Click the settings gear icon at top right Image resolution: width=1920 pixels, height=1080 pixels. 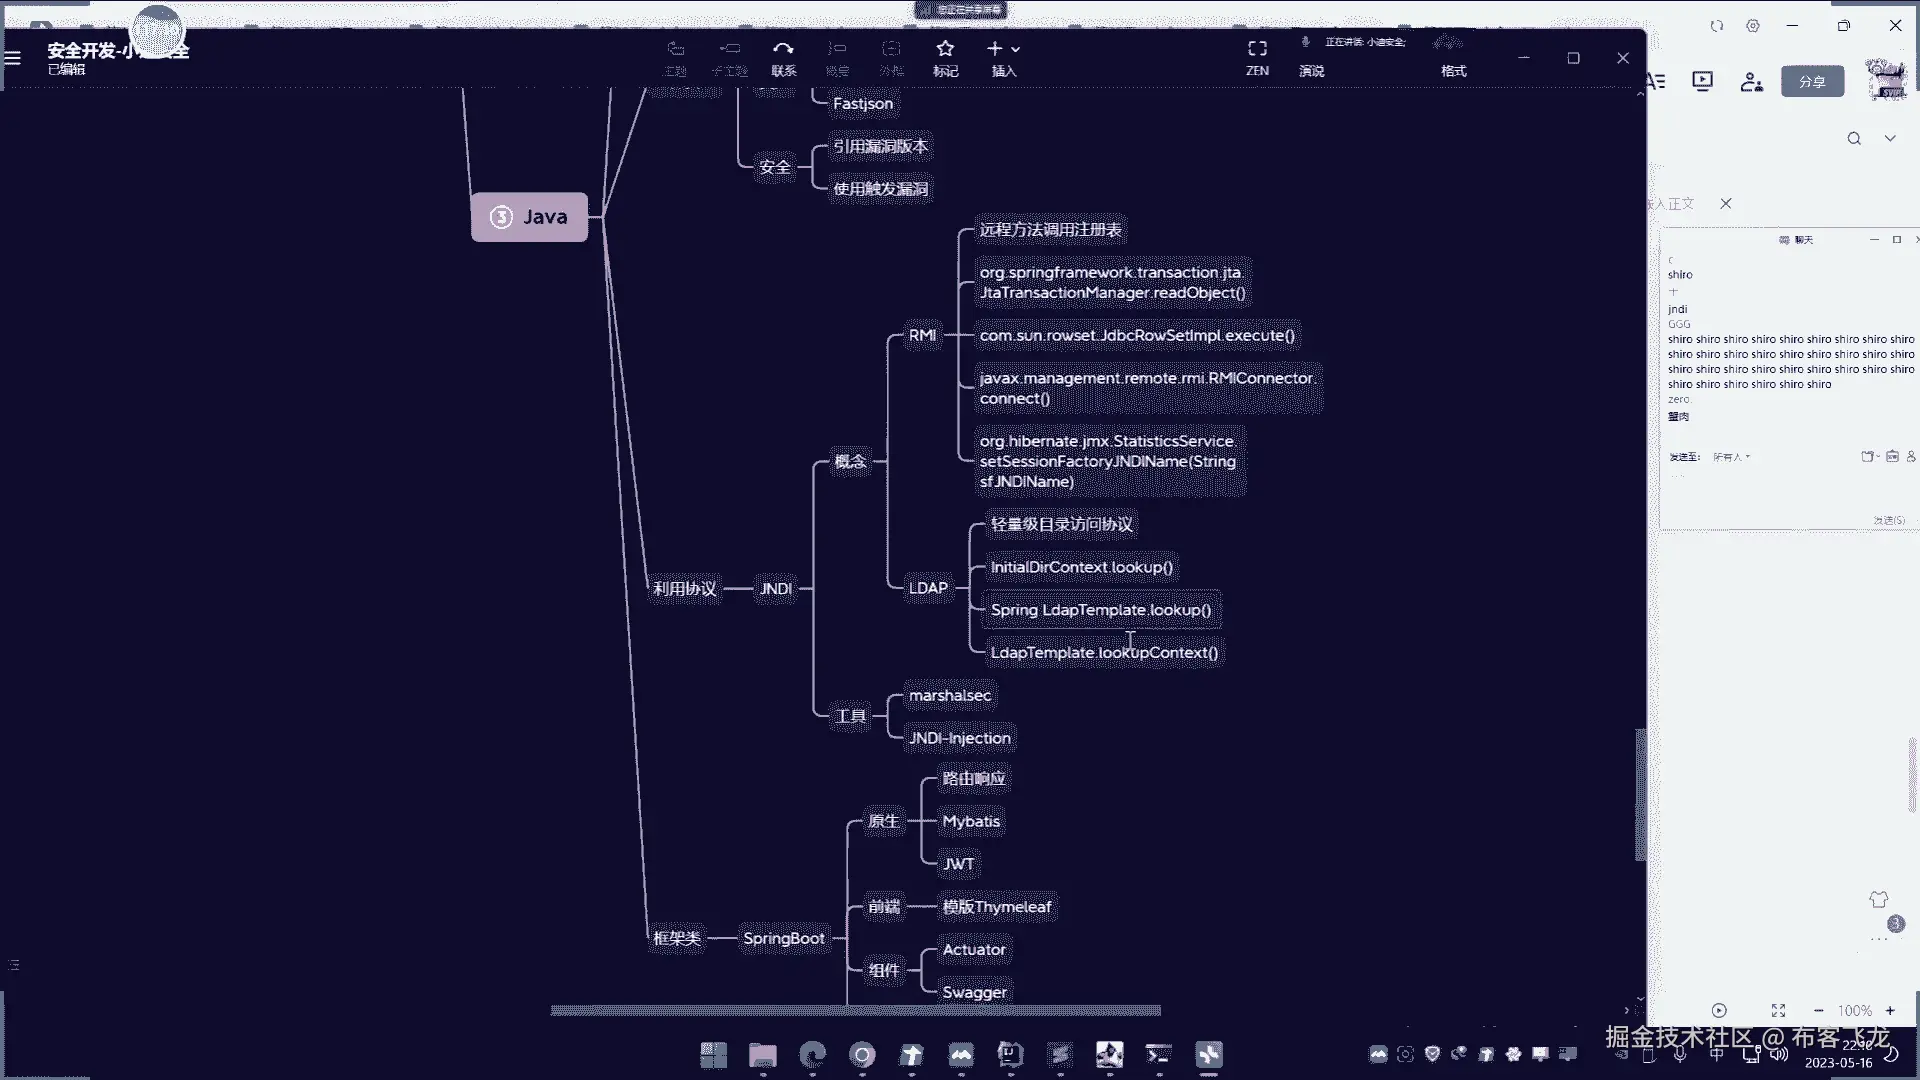pyautogui.click(x=1753, y=26)
